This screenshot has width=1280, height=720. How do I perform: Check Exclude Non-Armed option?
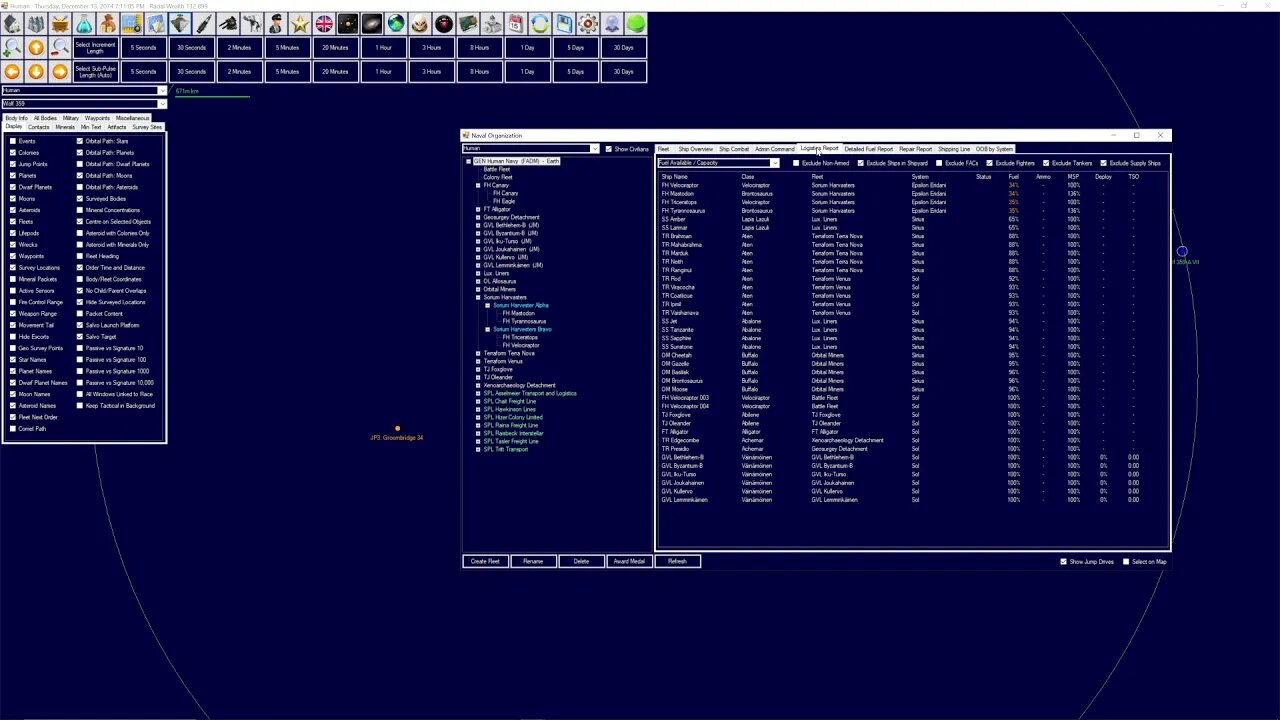coord(796,163)
